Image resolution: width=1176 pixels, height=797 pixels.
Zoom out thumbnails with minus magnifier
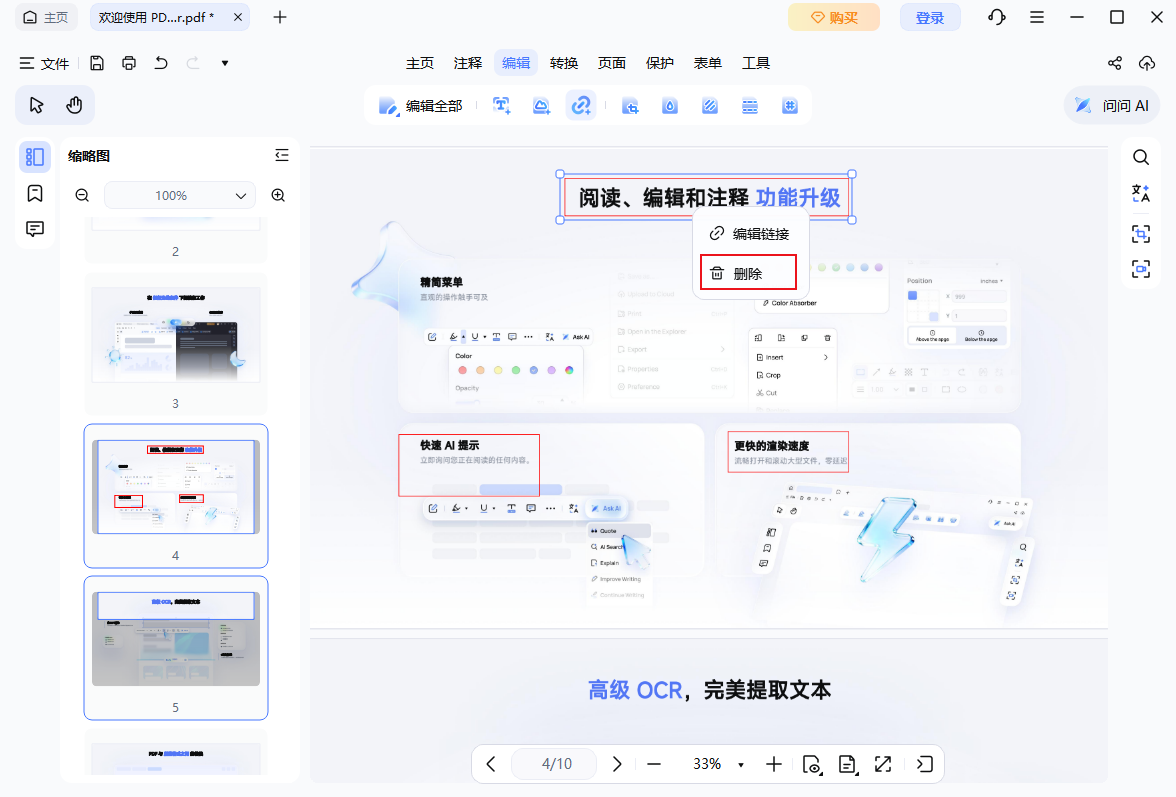pos(82,196)
